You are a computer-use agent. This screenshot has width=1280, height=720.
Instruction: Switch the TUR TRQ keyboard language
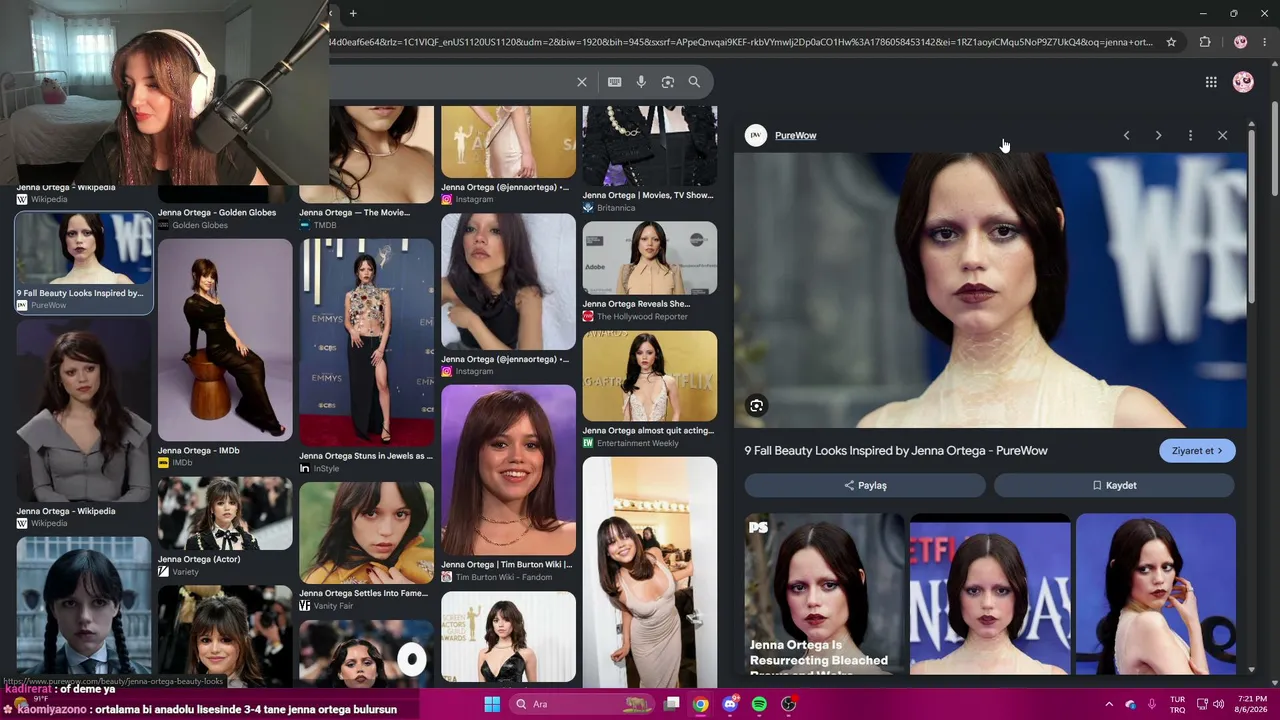click(x=1177, y=704)
